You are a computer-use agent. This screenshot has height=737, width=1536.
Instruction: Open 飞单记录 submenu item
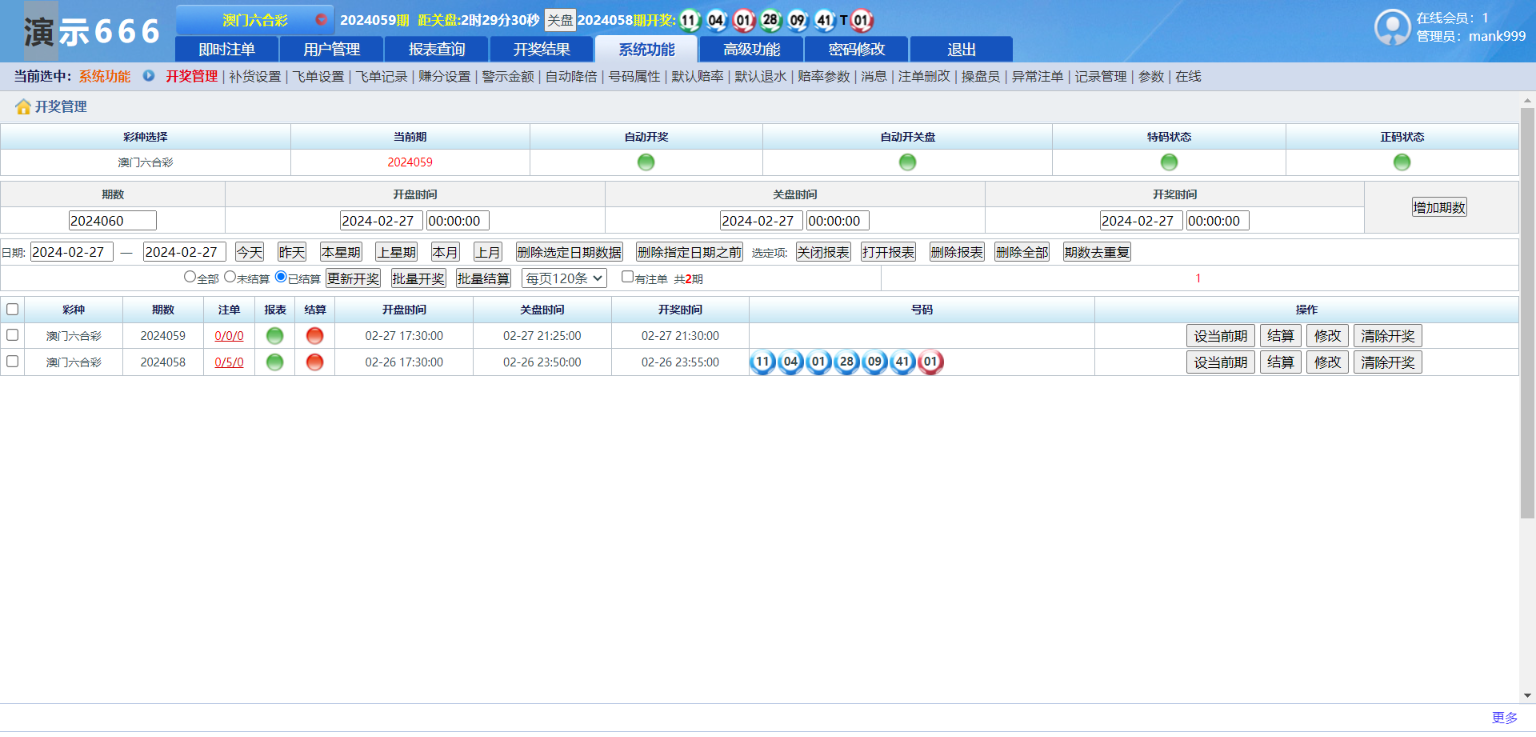(x=382, y=76)
